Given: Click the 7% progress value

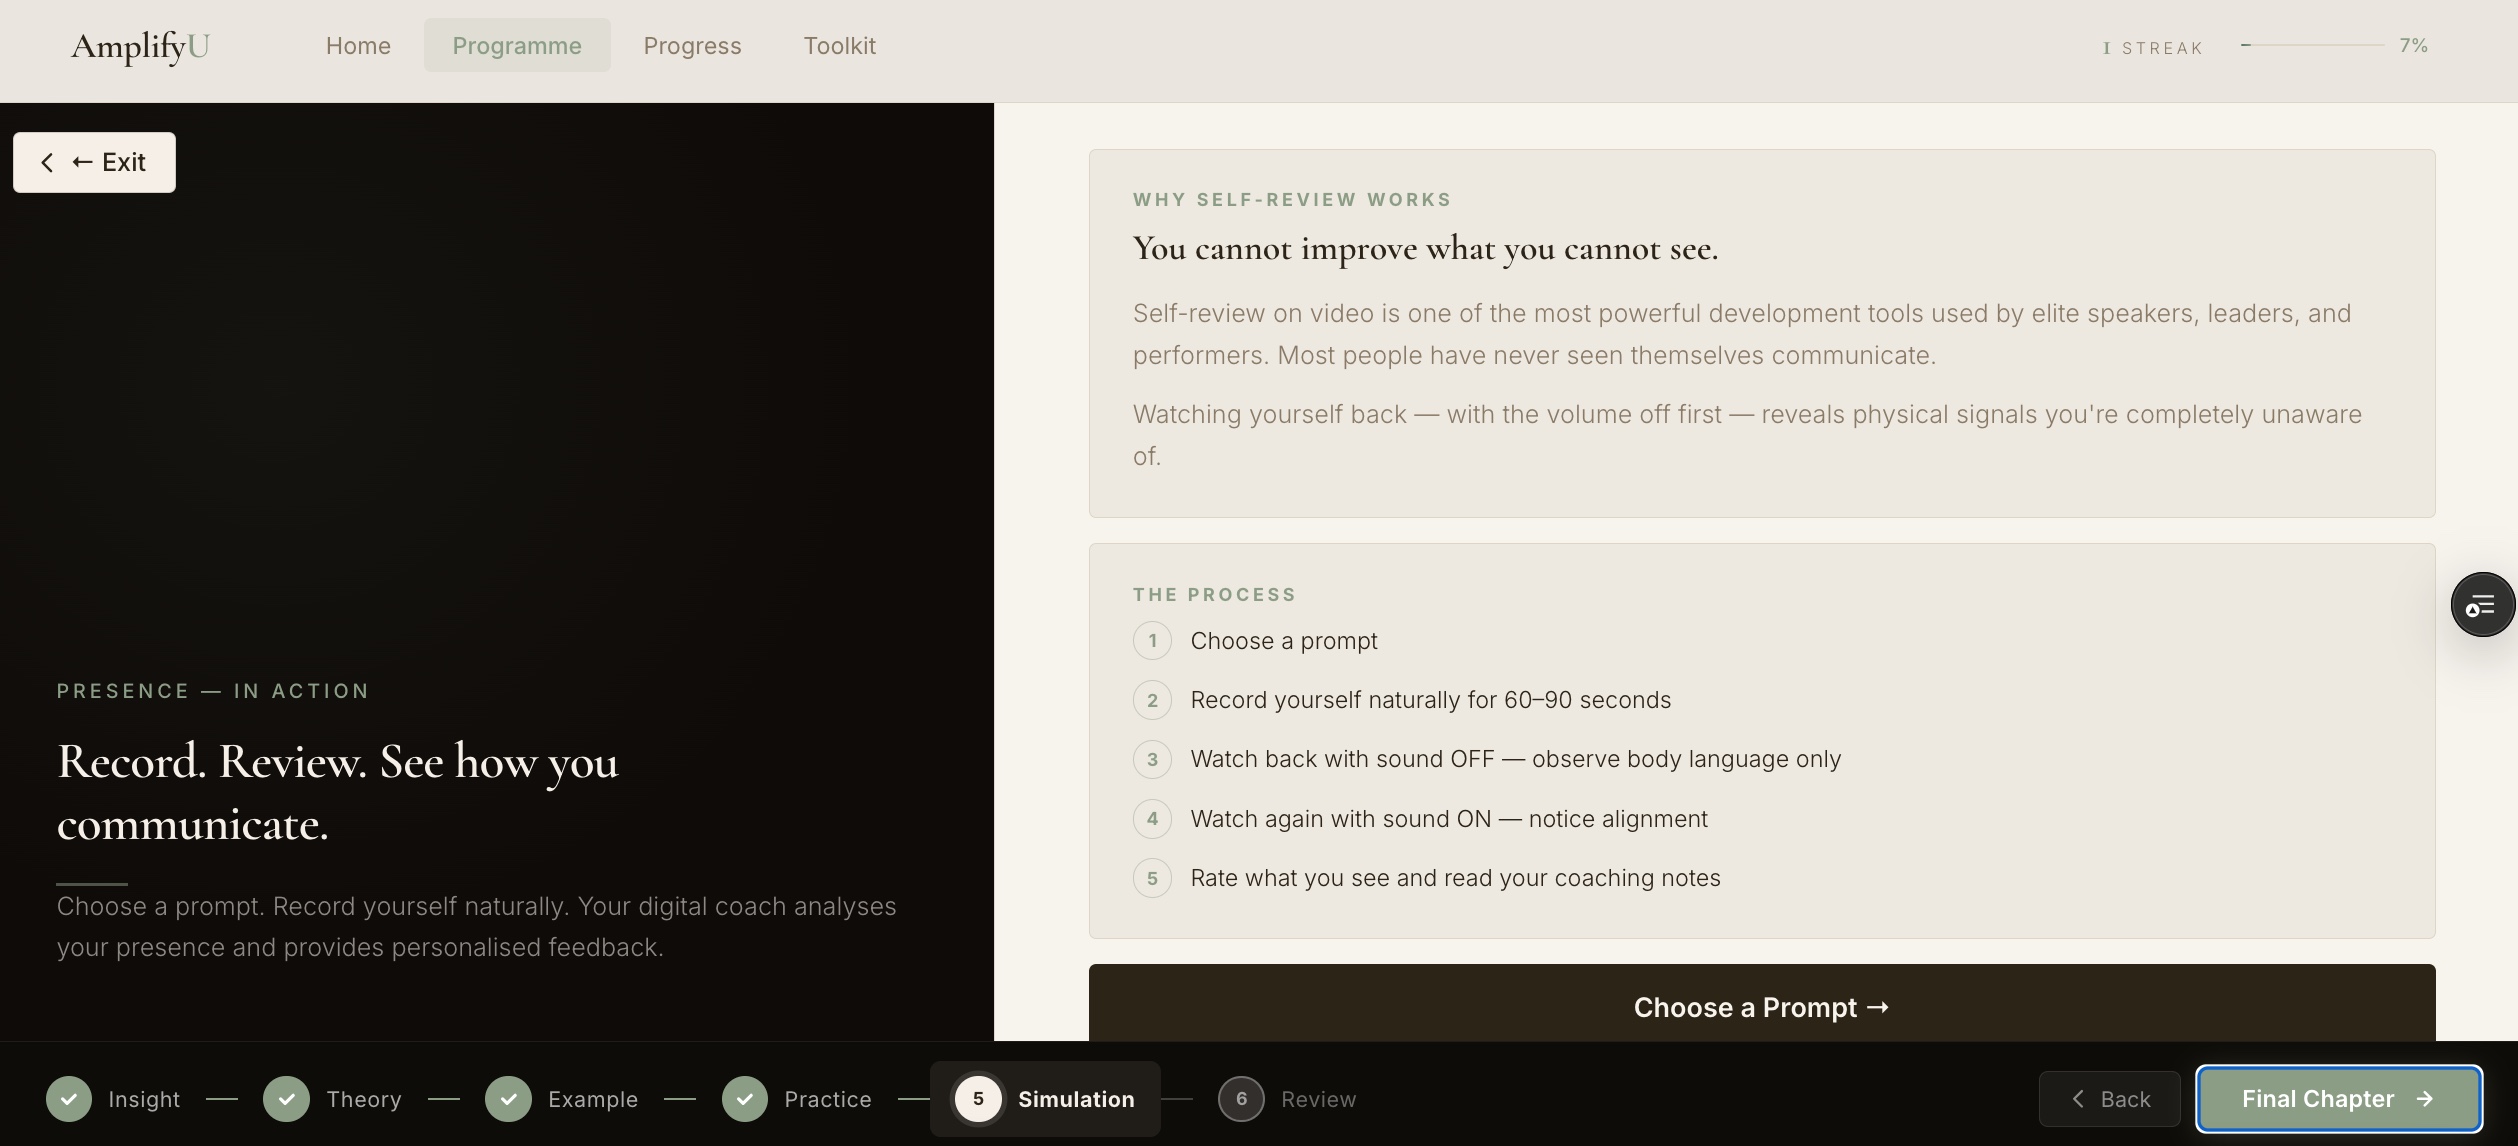Looking at the screenshot, I should tap(2414, 45).
